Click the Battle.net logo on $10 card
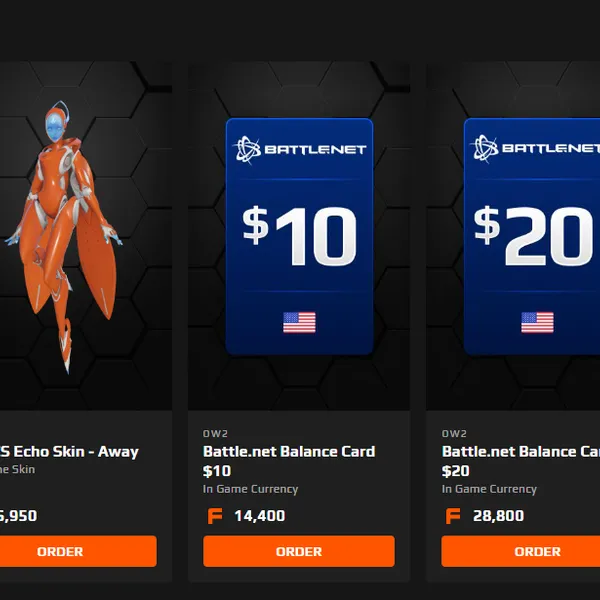This screenshot has height=600, width=600. tap(301, 149)
